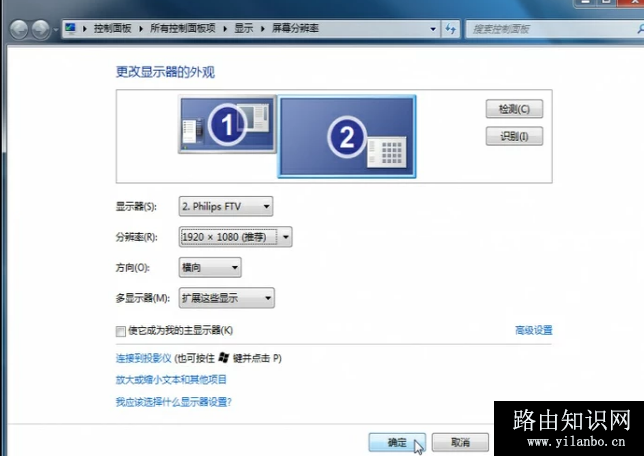Focus the 搜索控制面板 search box
Image resolution: width=644 pixels, height=456 pixels.
point(554,29)
